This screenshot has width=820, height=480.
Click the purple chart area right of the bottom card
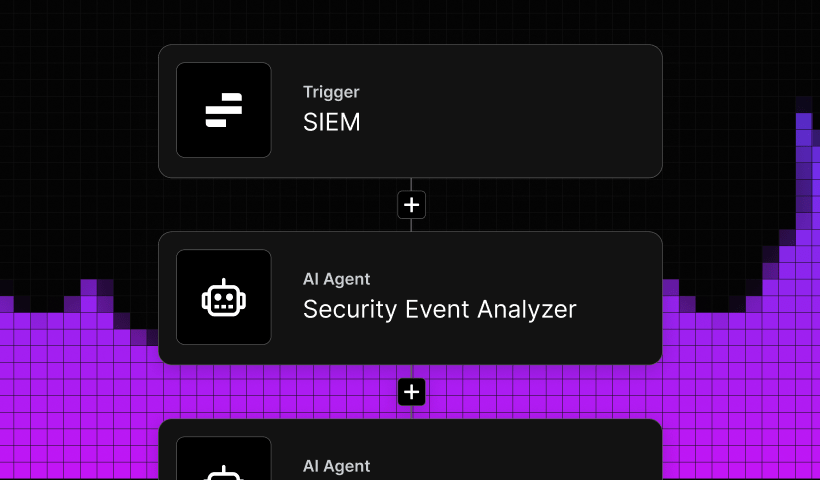[x=740, y=420]
